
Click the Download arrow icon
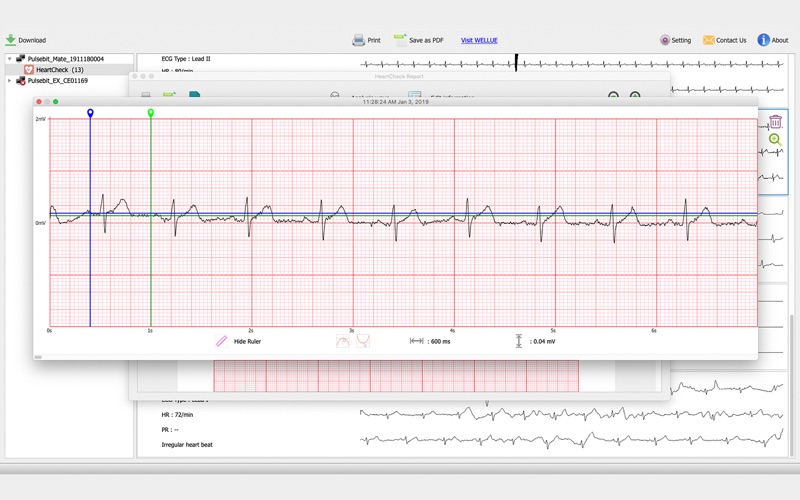click(x=10, y=40)
